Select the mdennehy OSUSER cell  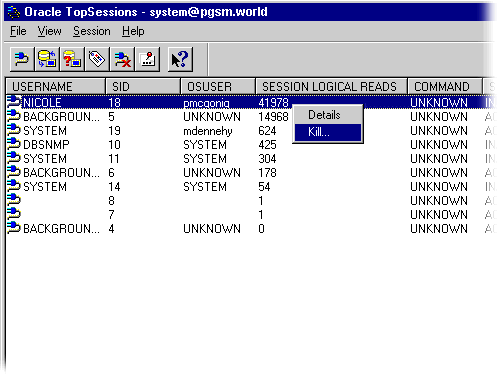pyautogui.click(x=208, y=131)
